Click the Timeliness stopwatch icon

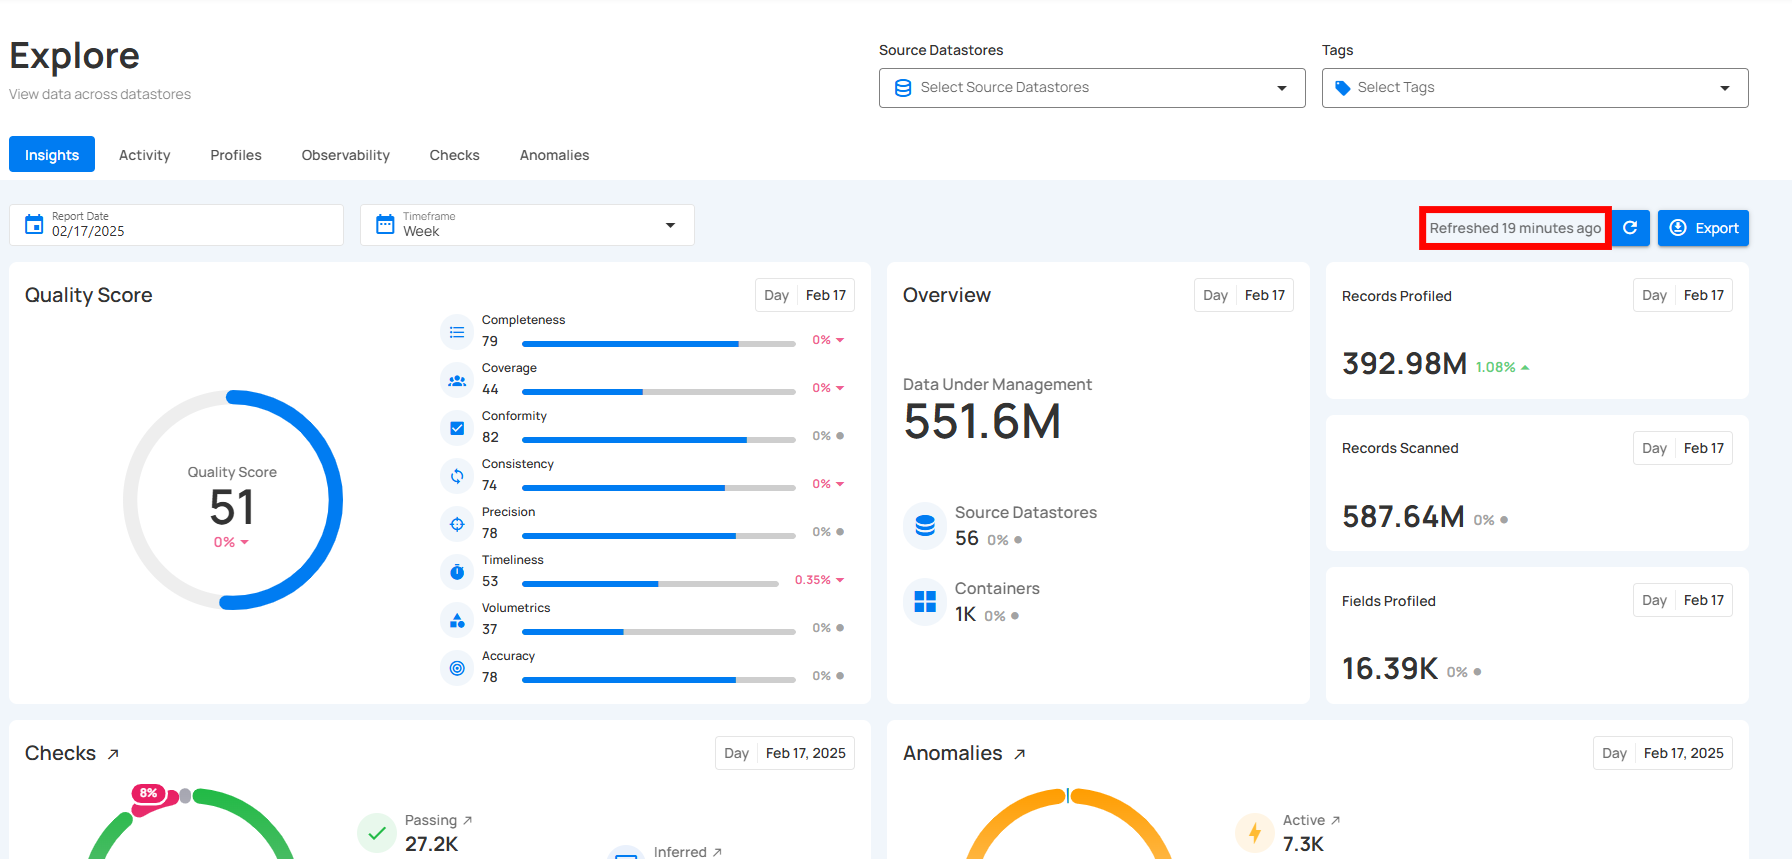click(457, 572)
